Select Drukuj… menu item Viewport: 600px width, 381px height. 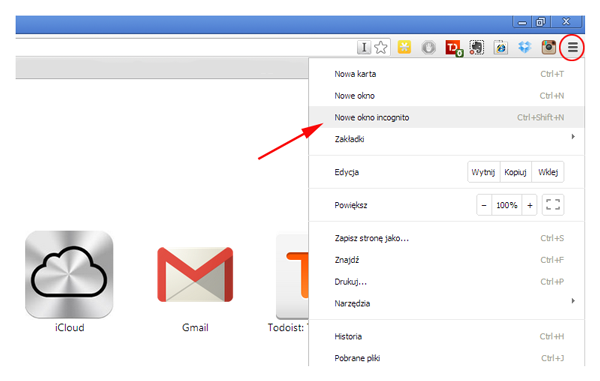pyautogui.click(x=446, y=282)
